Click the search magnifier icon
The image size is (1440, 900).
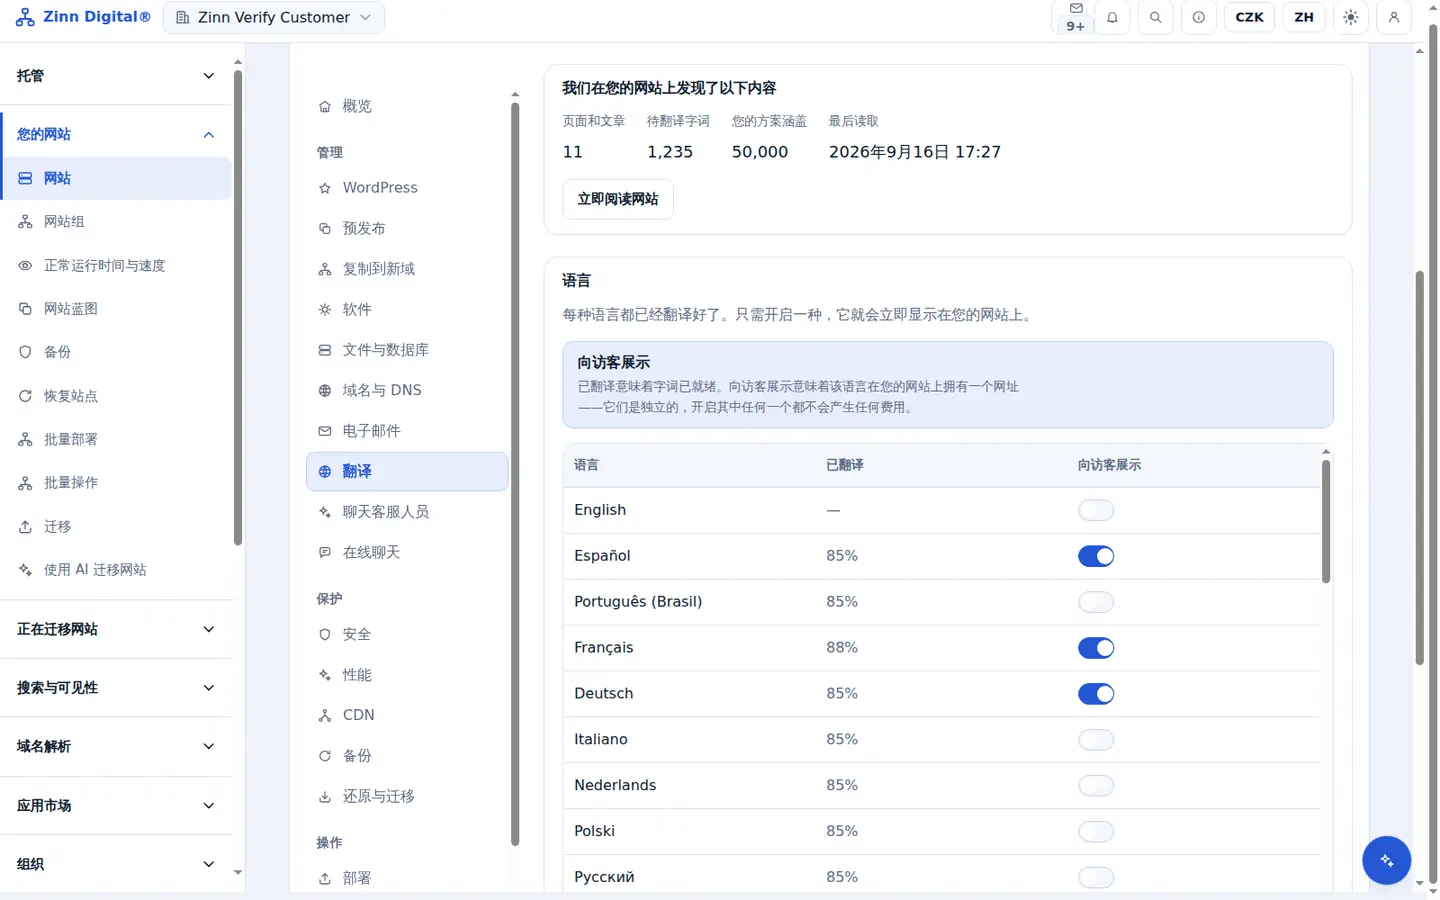point(1155,17)
